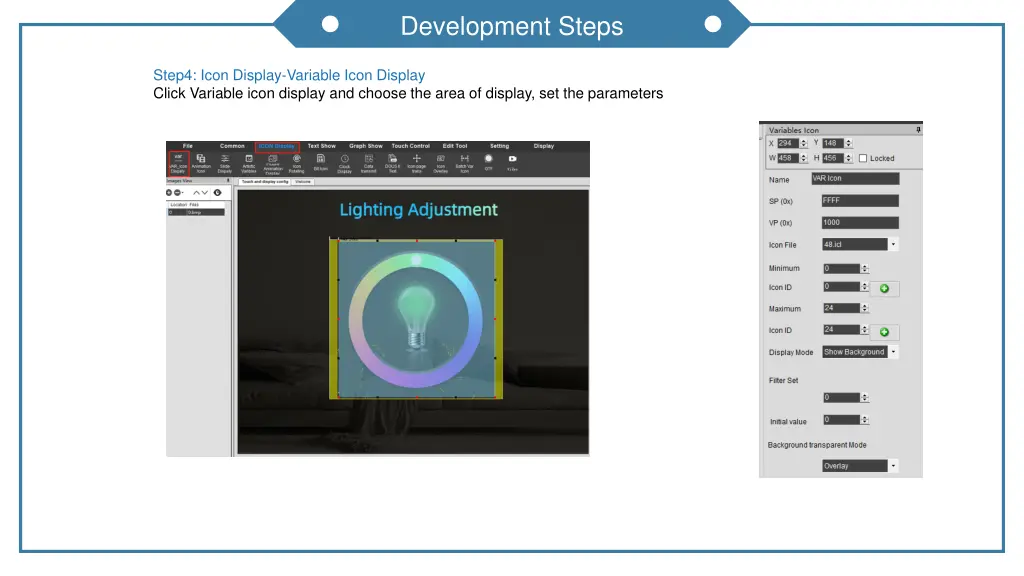Open the Icon File dropdown showing 48.icl
This screenshot has height=576, width=1024.
pos(892,245)
